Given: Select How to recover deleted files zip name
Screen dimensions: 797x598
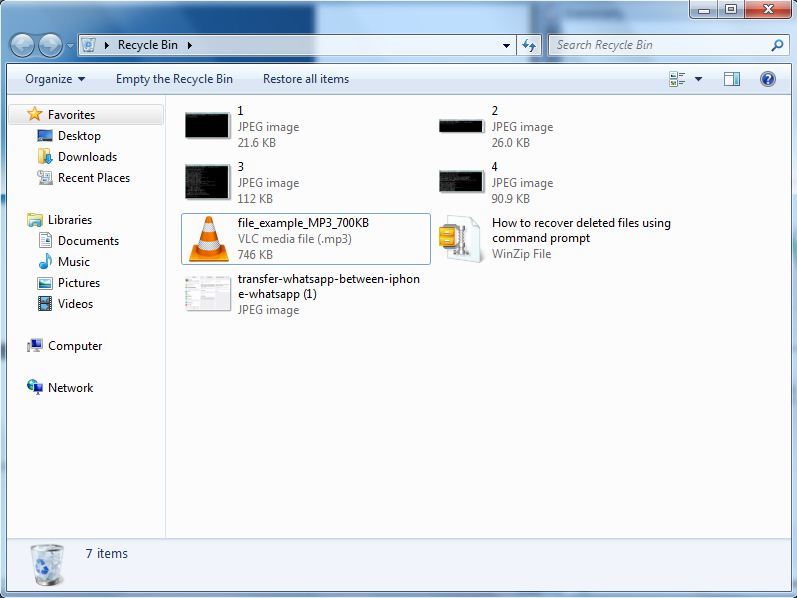Looking at the screenshot, I should [581, 230].
